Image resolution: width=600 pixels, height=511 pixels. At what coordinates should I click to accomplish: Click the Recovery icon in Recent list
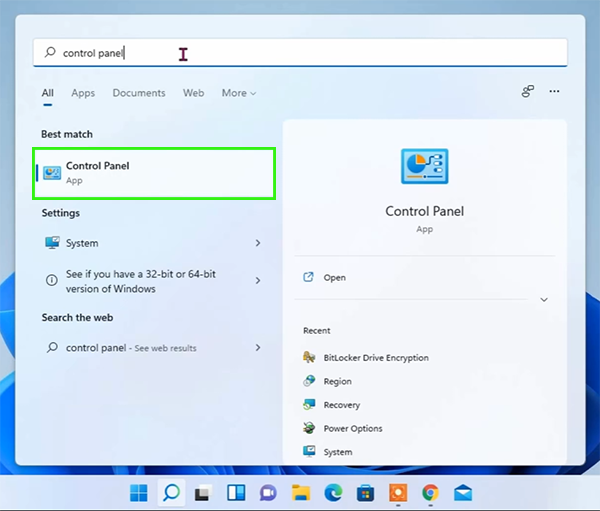(x=309, y=404)
